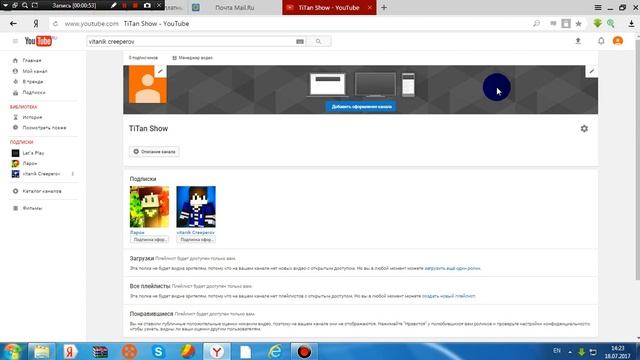Click Описание канала button
The height and width of the screenshot is (360, 640).
[x=154, y=151]
